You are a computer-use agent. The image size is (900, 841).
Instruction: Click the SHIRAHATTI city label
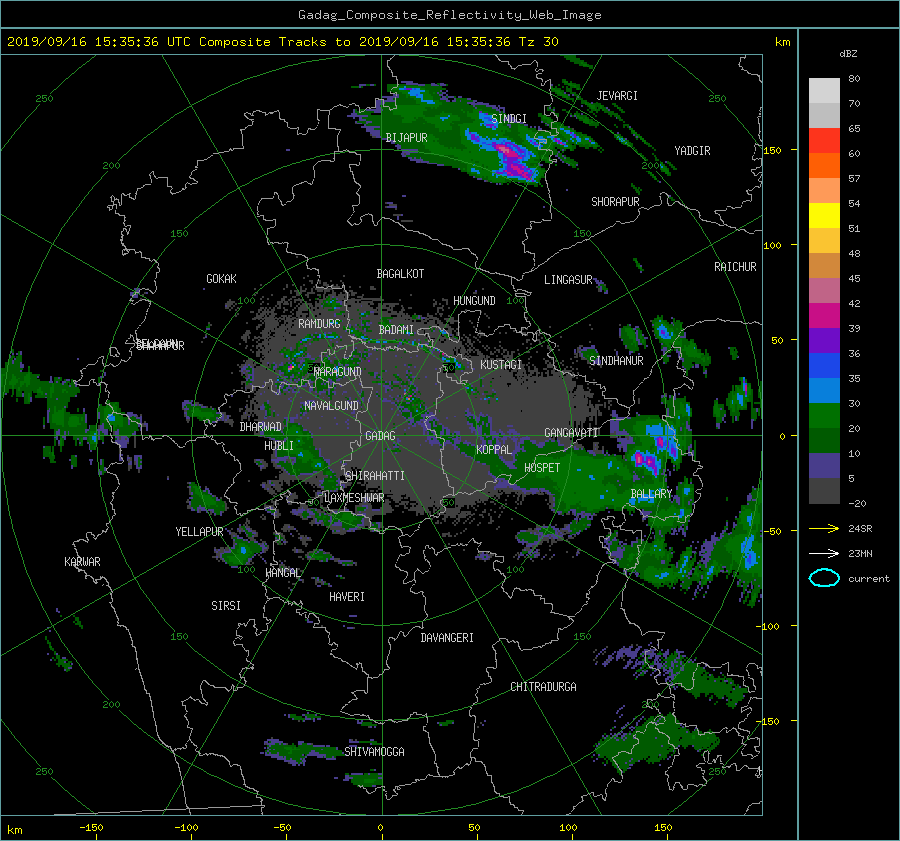(x=375, y=476)
